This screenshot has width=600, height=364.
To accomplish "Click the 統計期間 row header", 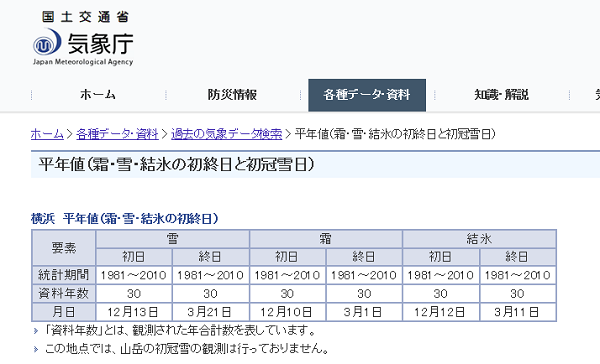I will (64, 275).
